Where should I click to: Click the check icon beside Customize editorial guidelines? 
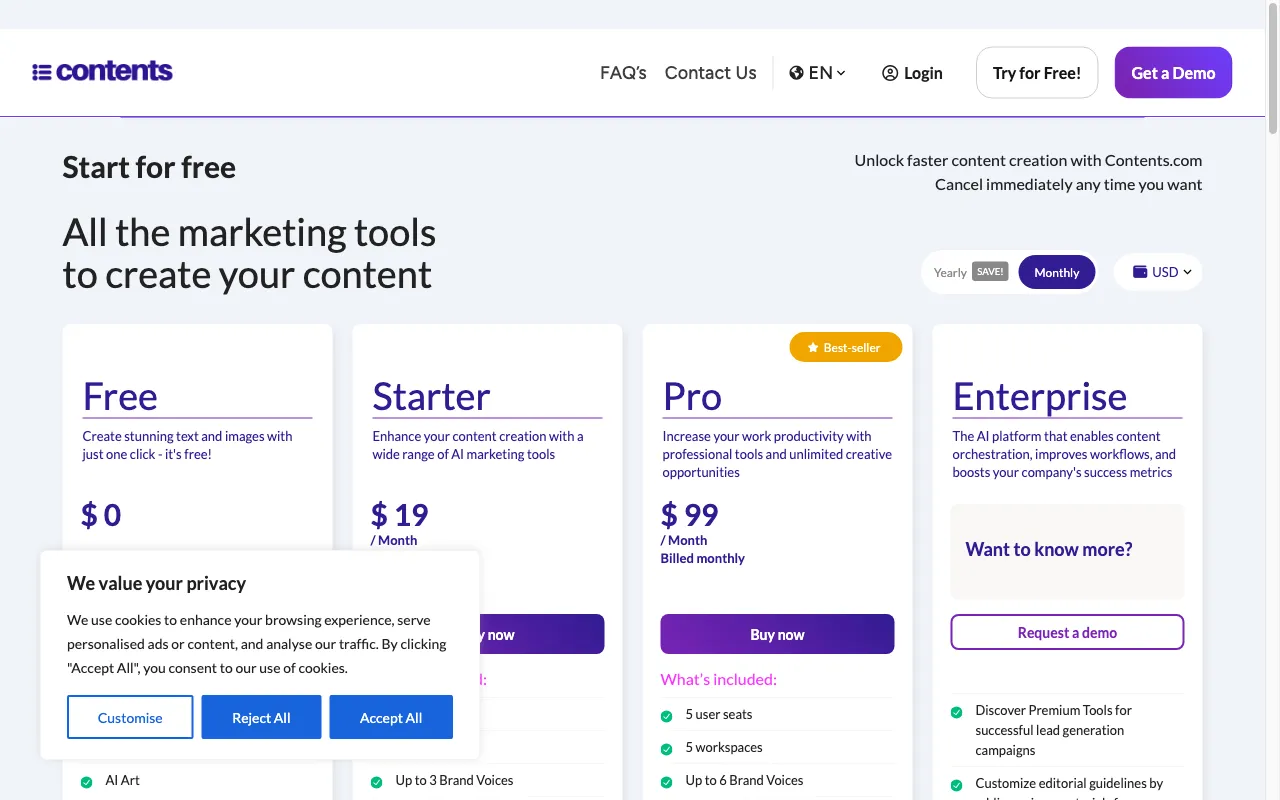[x=956, y=785]
